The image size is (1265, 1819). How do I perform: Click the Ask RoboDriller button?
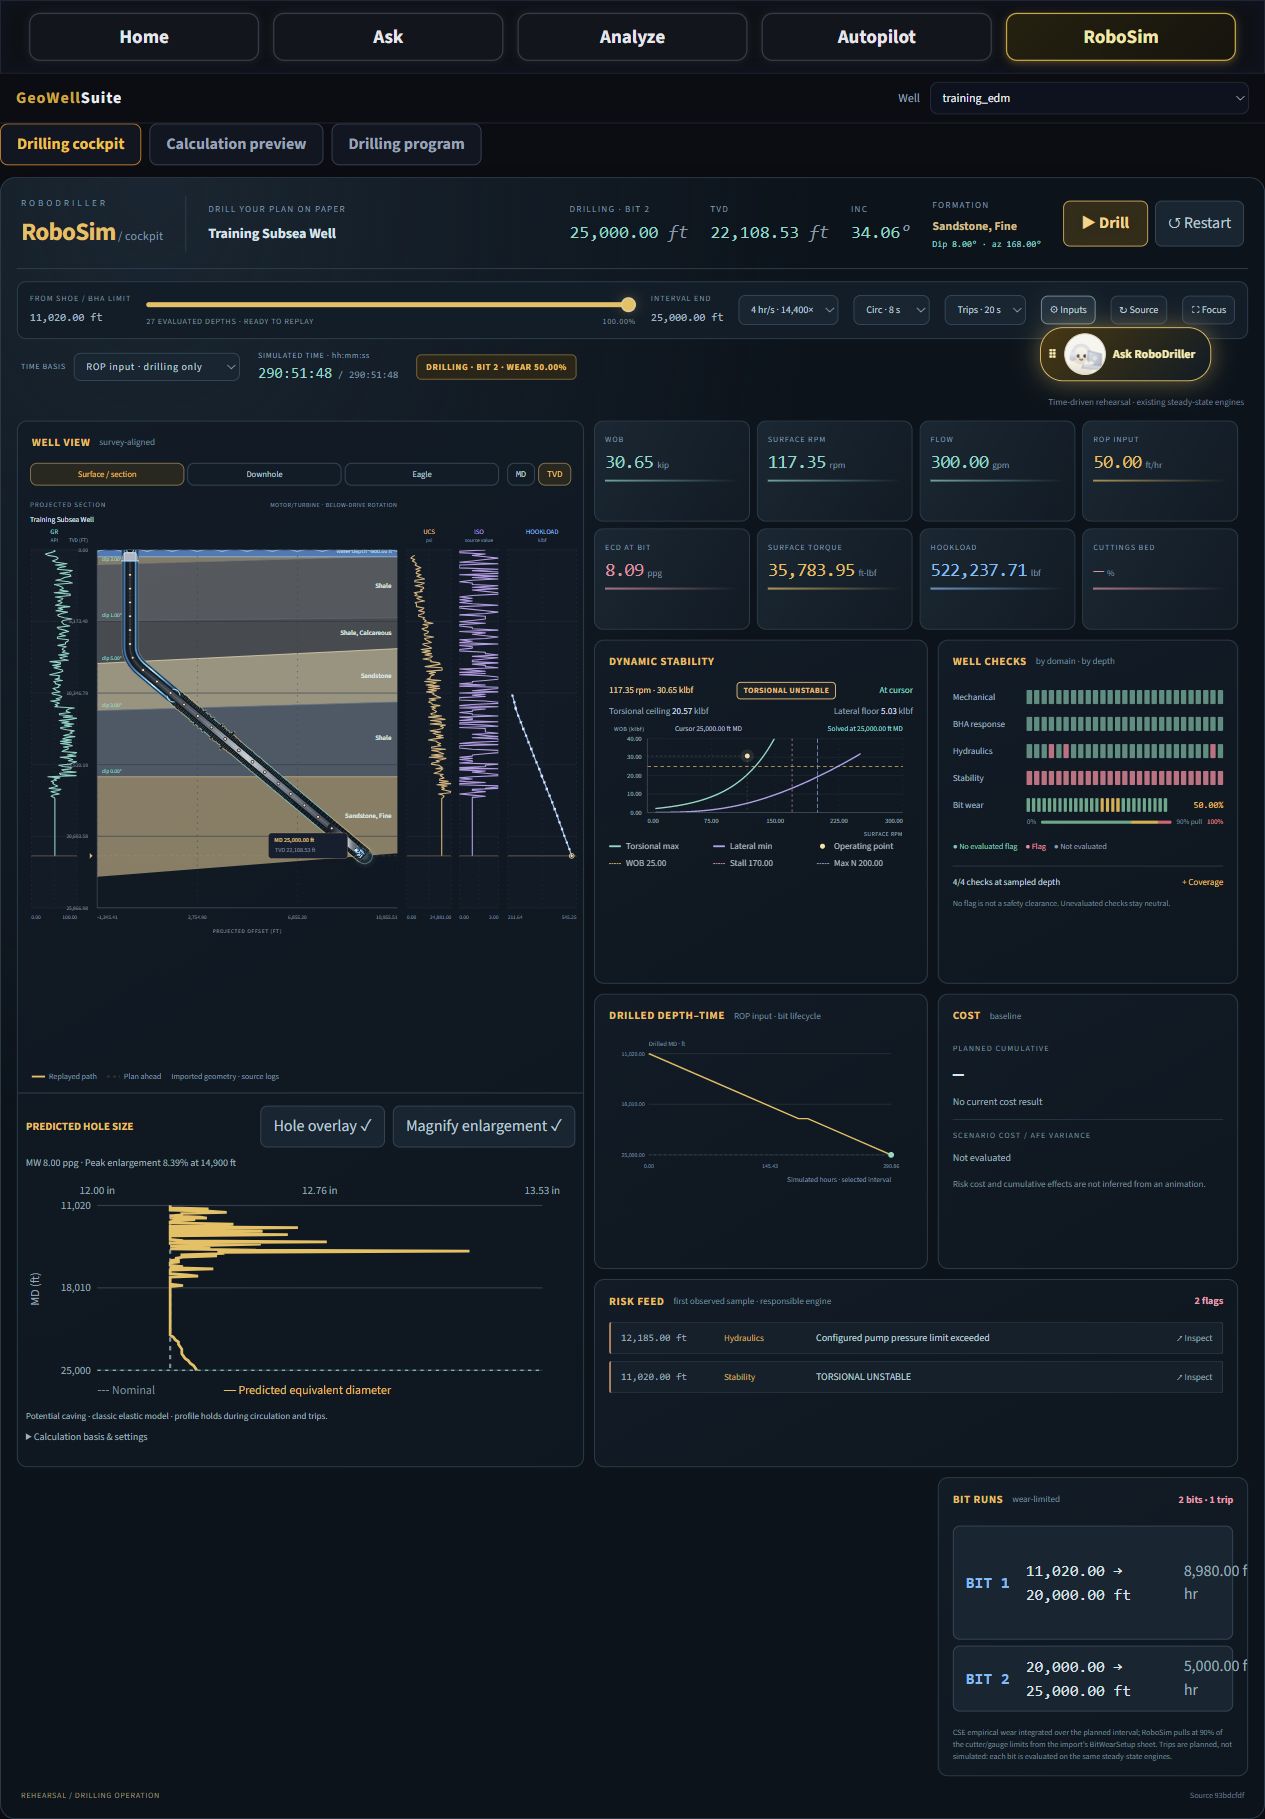point(1125,354)
